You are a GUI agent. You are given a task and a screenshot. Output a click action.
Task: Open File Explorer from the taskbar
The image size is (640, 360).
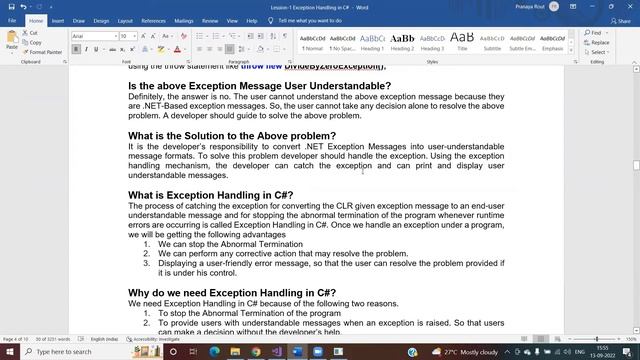pyautogui.click(x=235, y=351)
